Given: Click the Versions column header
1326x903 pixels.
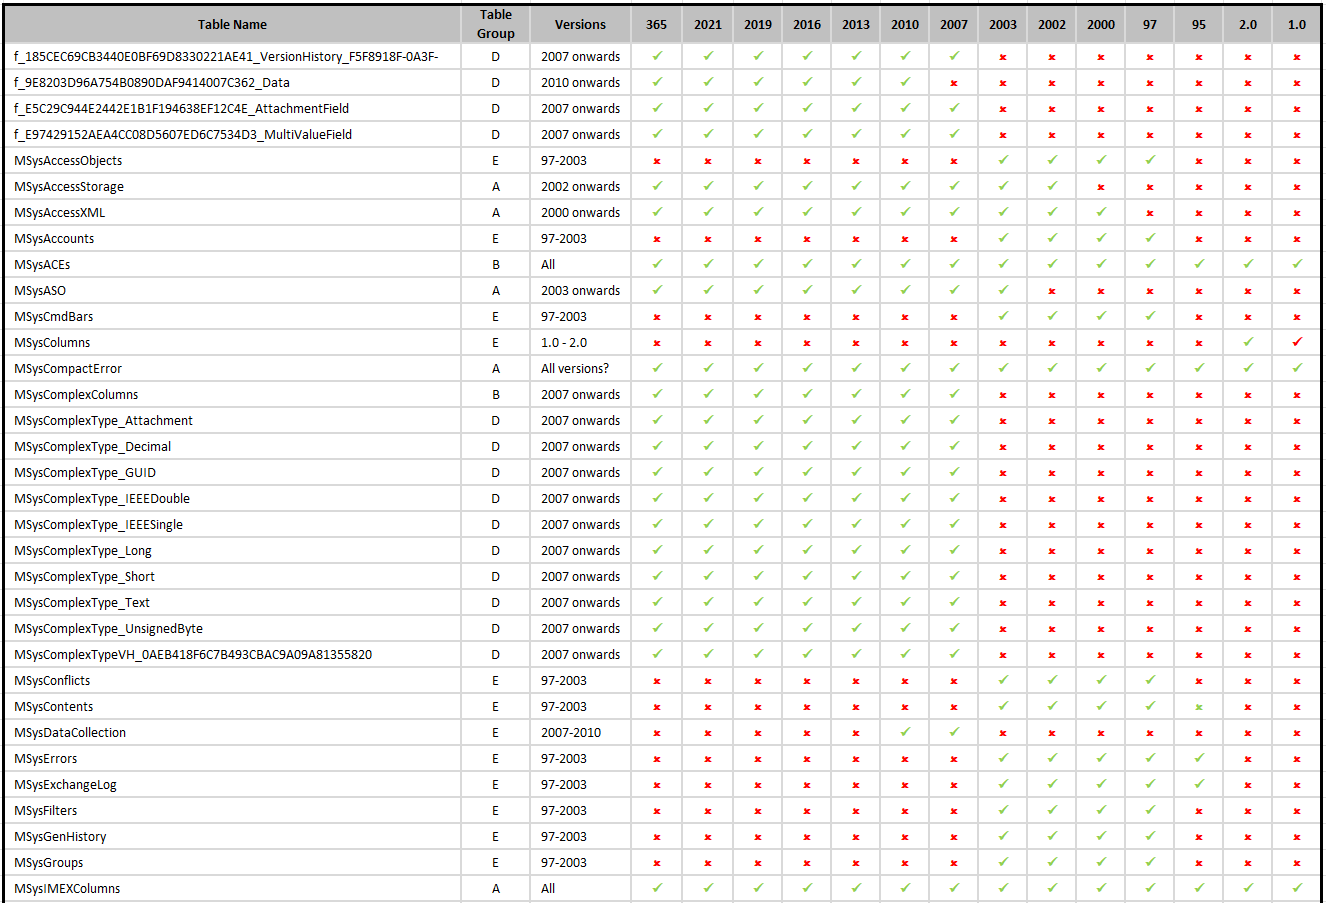Looking at the screenshot, I should (580, 24).
